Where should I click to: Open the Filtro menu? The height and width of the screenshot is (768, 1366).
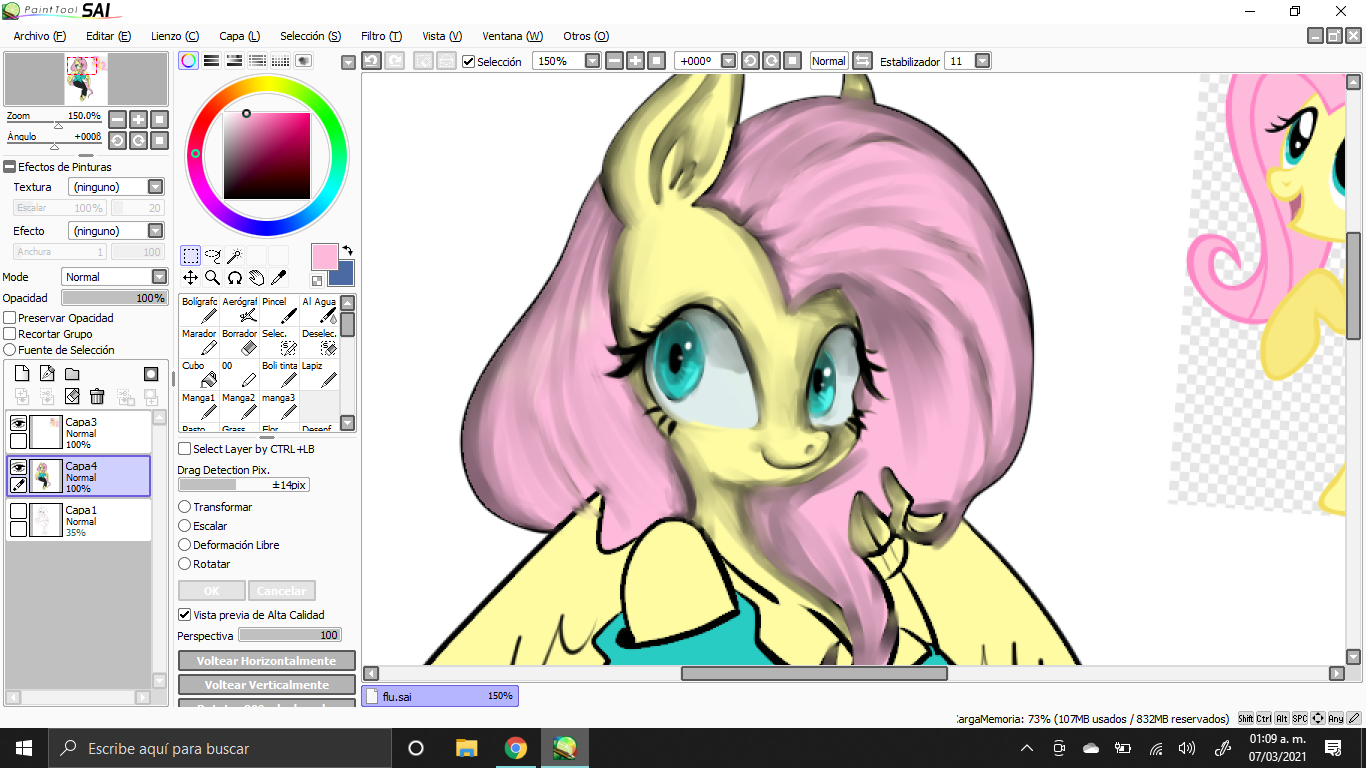pos(380,36)
